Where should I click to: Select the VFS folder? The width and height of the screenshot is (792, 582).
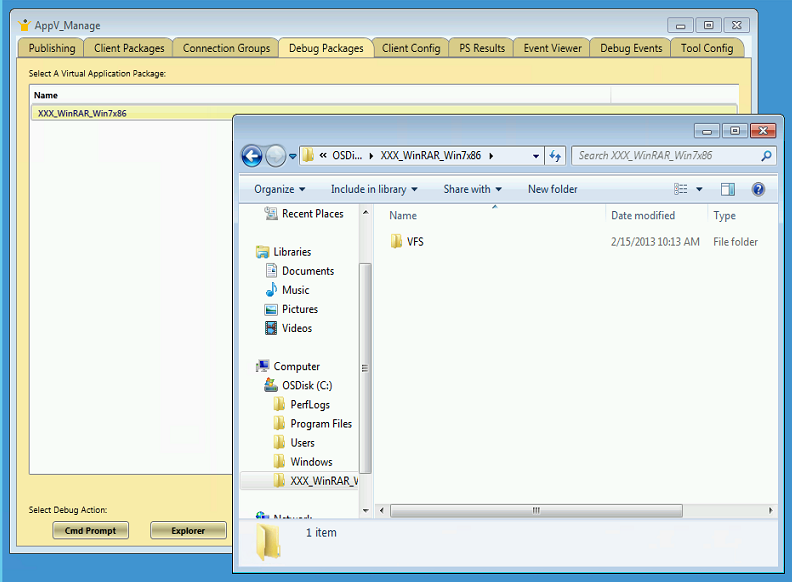415,242
